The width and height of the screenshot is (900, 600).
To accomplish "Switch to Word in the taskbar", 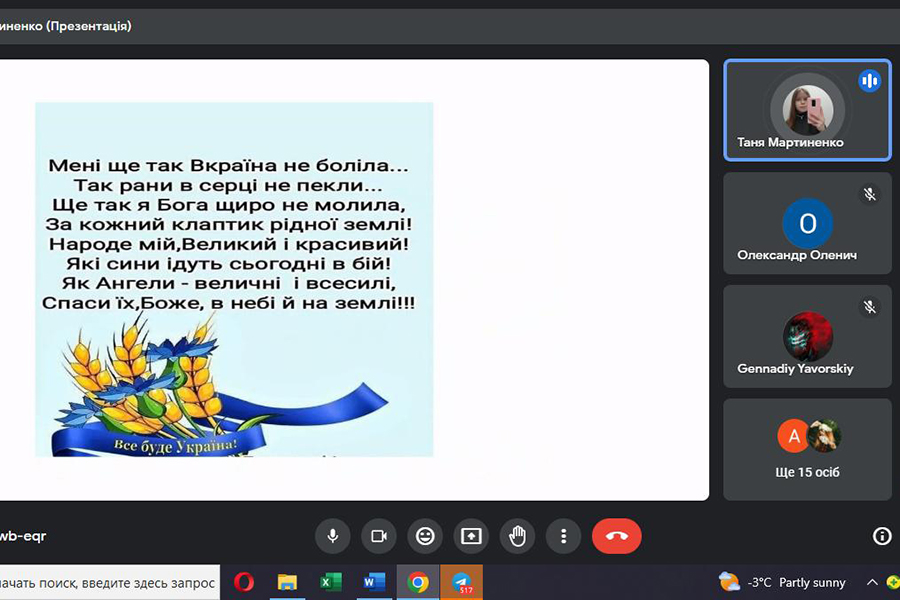I will 374,582.
